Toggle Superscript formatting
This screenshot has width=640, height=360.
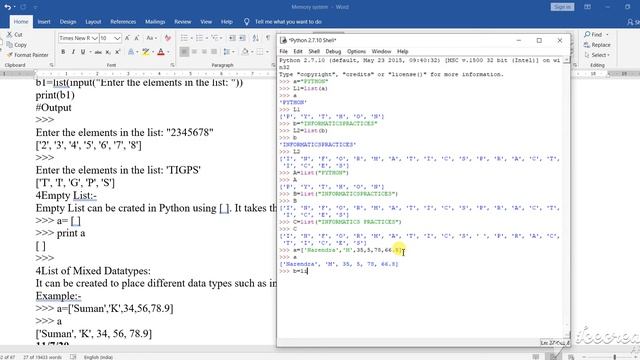118,52
